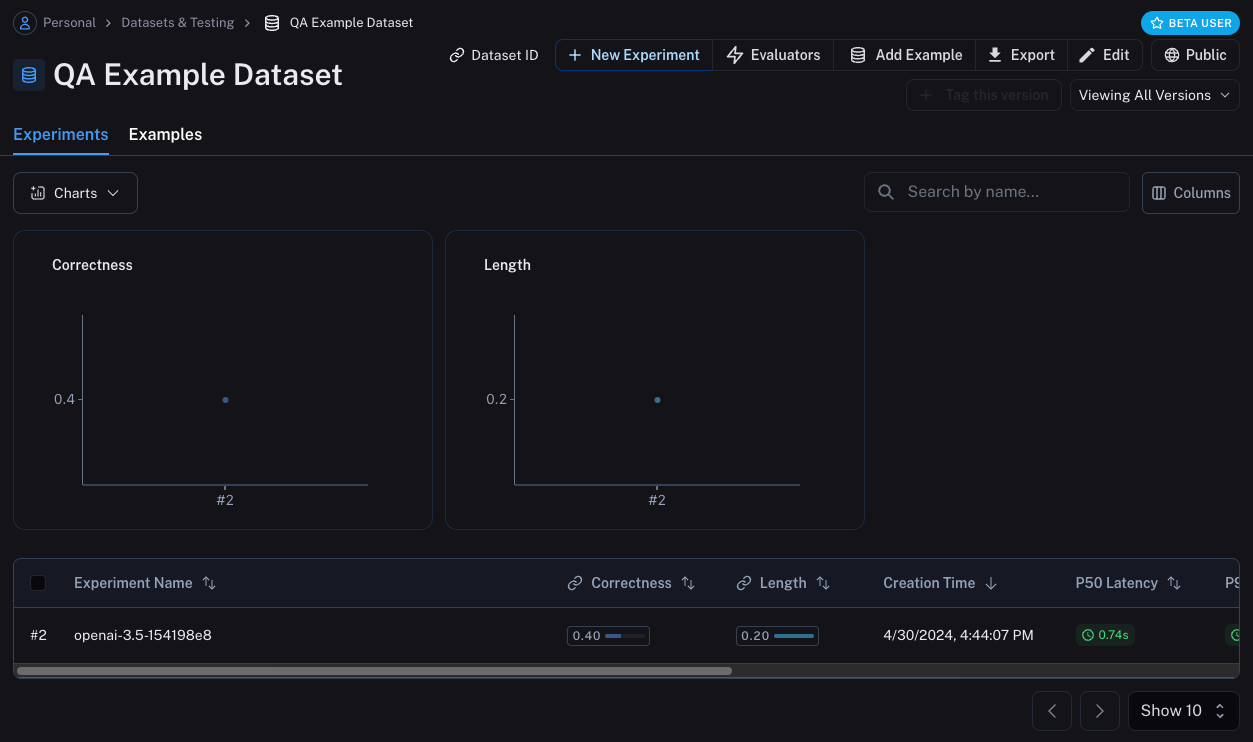The width and height of the screenshot is (1253, 742).
Task: Click the New Experiment button
Action: 634,55
